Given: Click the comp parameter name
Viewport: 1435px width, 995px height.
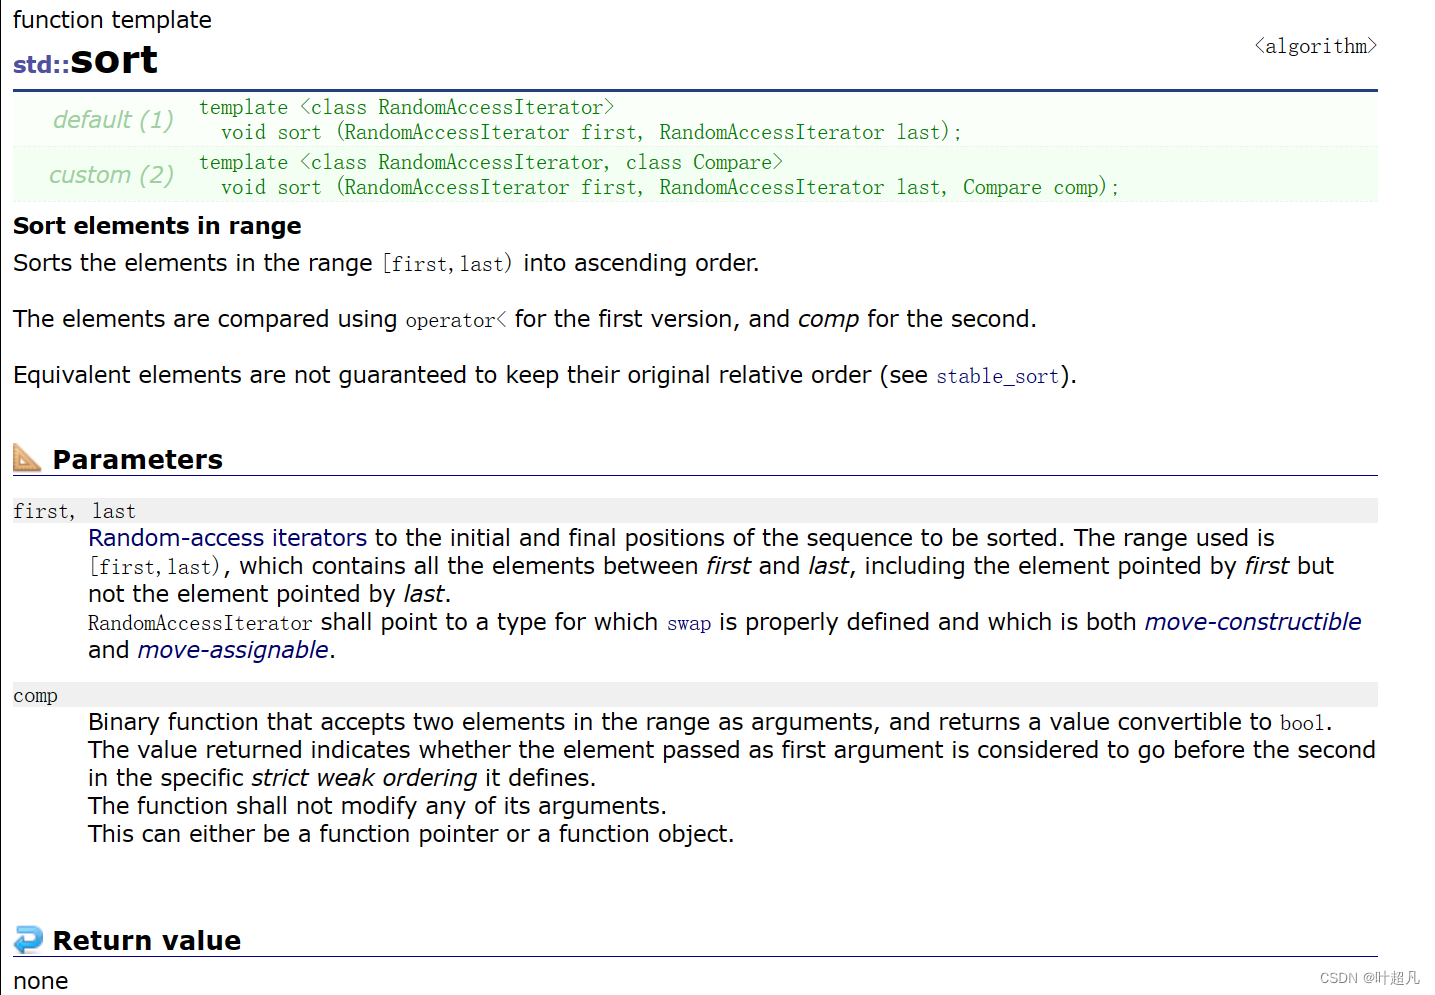Looking at the screenshot, I should coord(35,695).
